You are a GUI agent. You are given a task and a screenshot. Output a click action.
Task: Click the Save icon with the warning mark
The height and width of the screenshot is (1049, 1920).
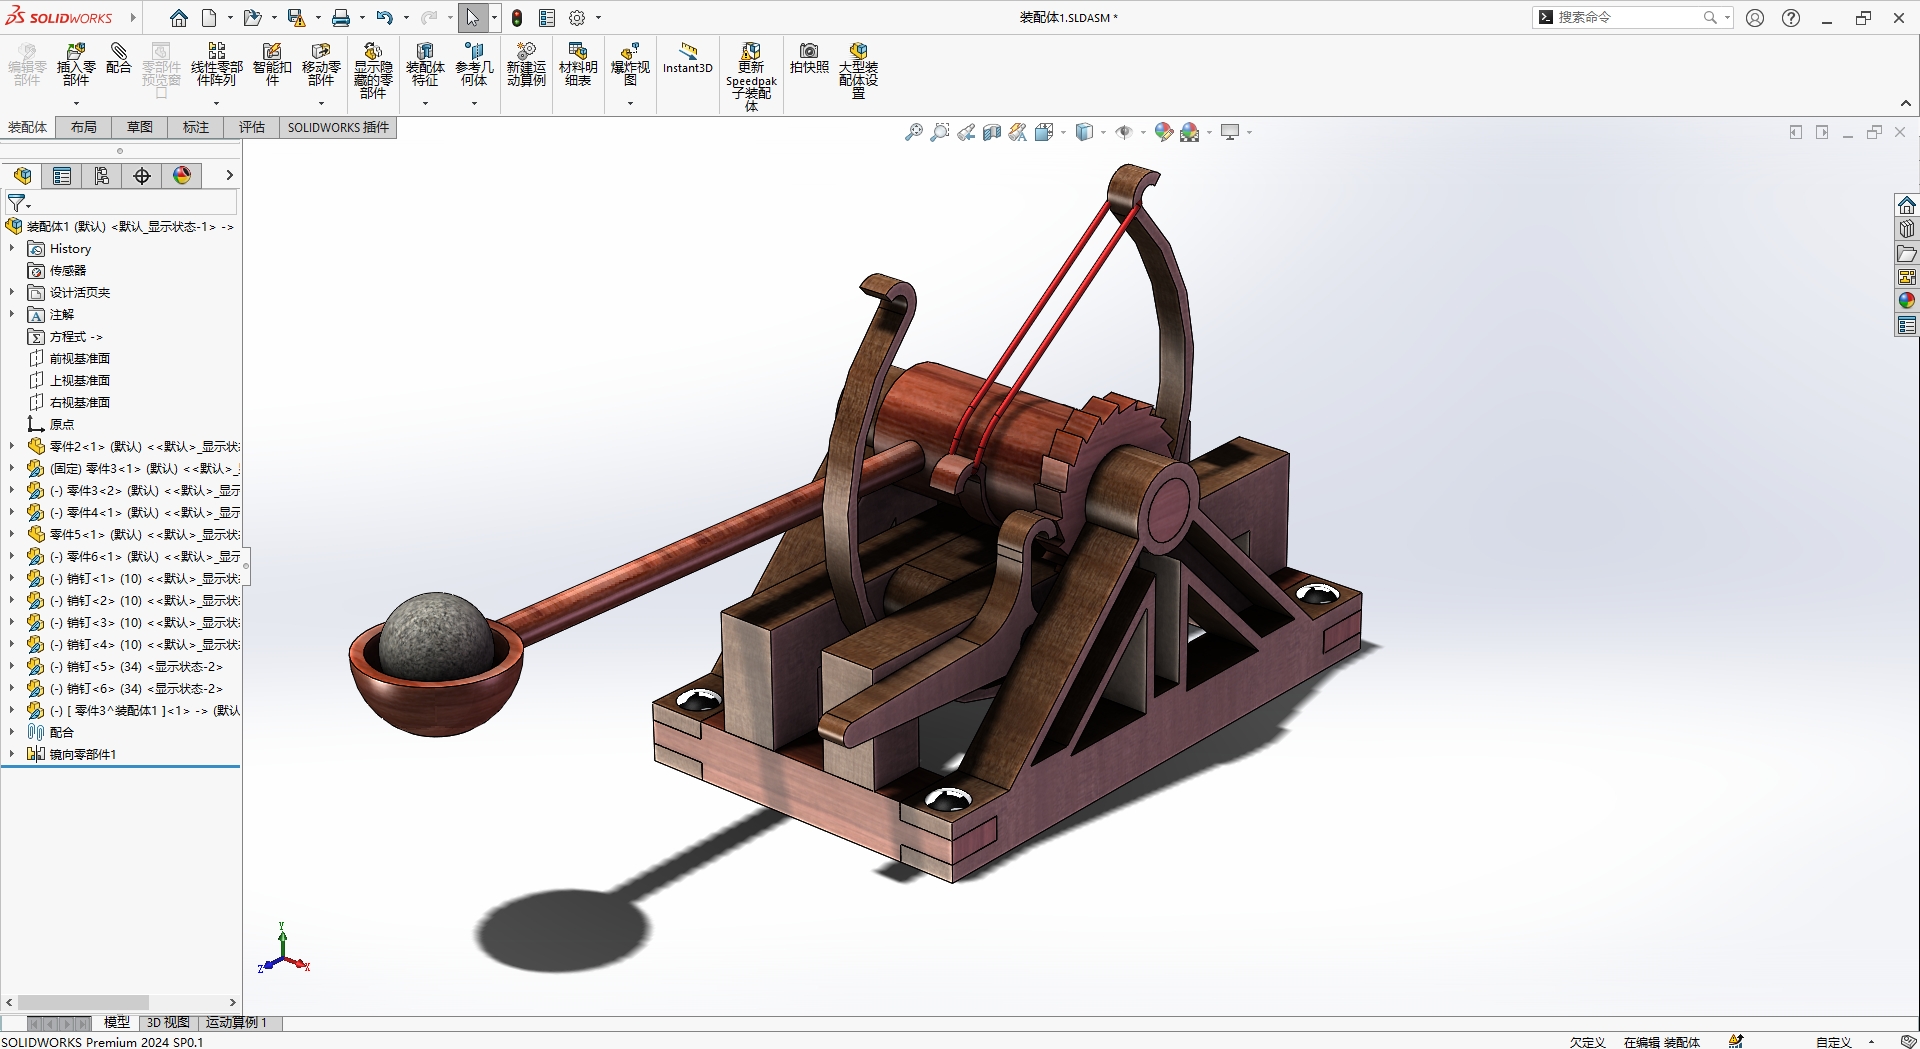pyautogui.click(x=296, y=18)
